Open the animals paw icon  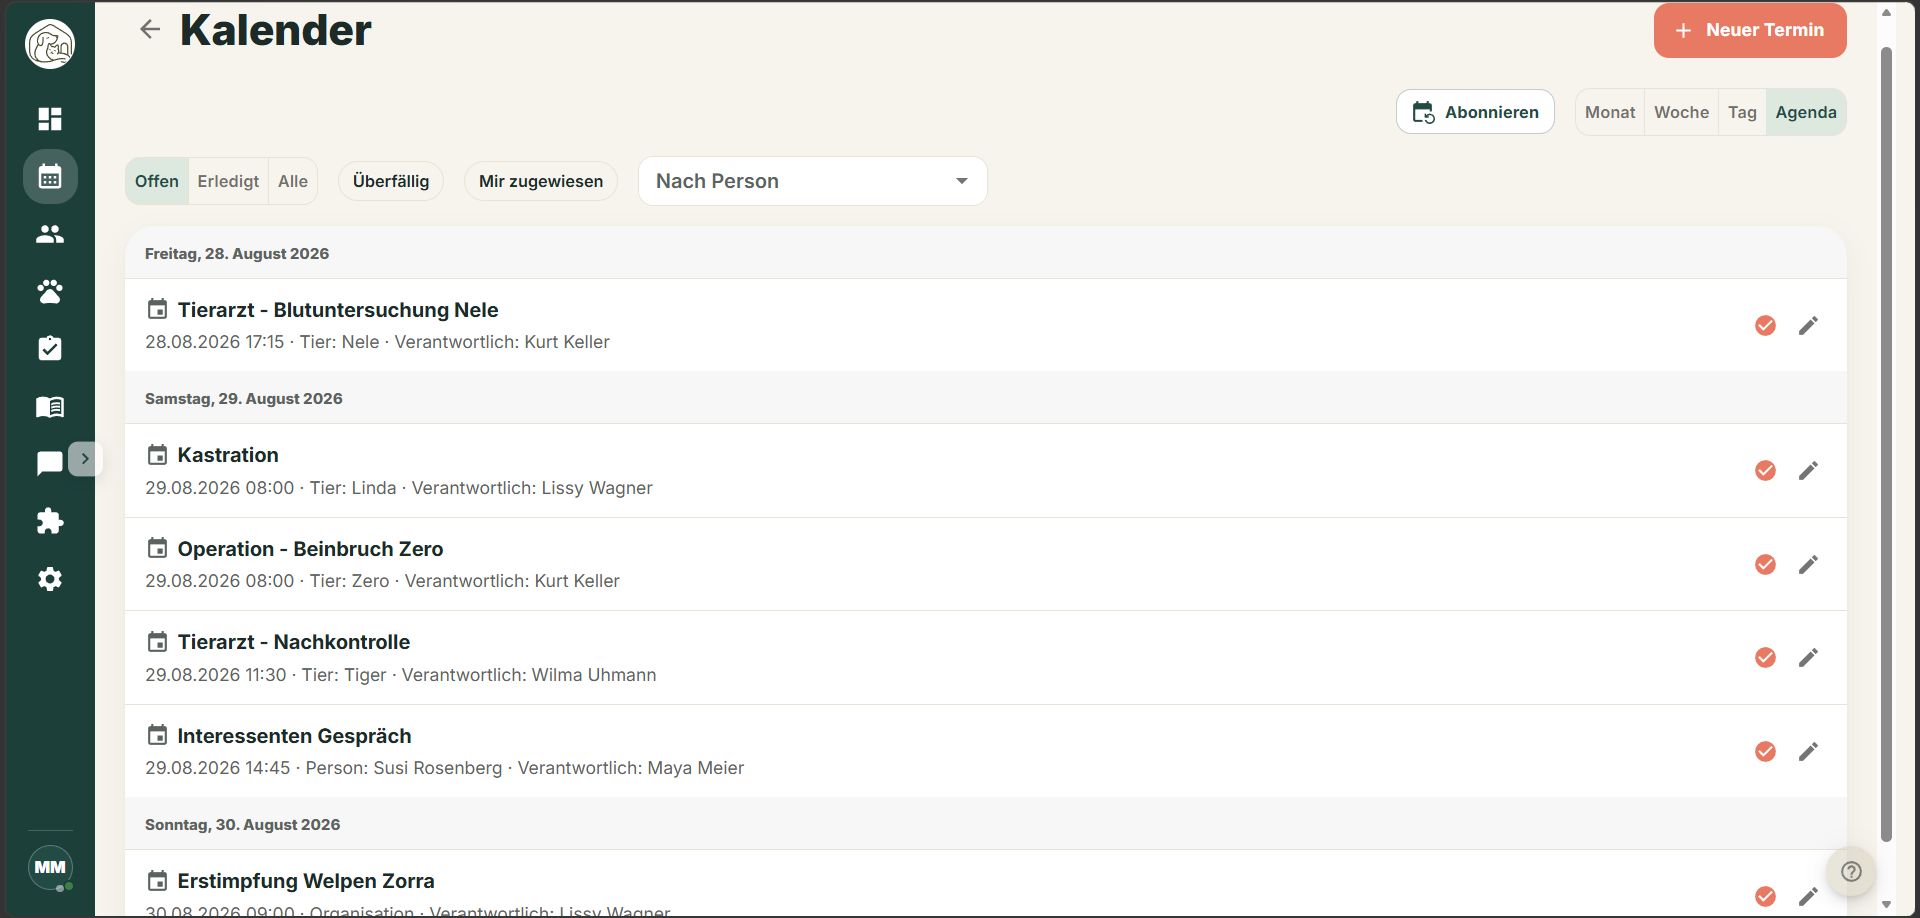[x=50, y=291]
